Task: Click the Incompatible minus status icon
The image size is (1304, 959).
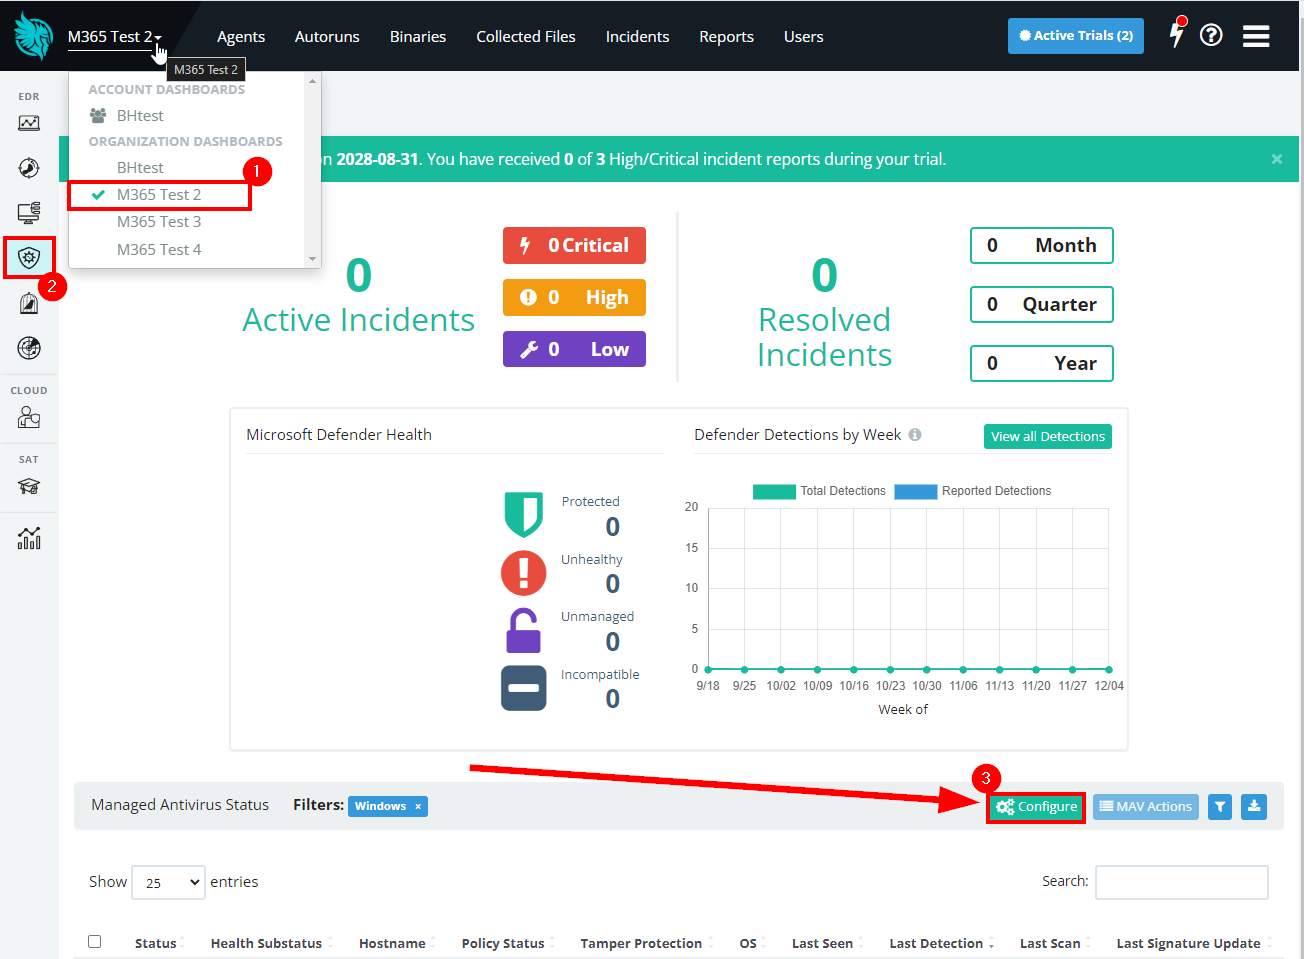Action: click(523, 688)
